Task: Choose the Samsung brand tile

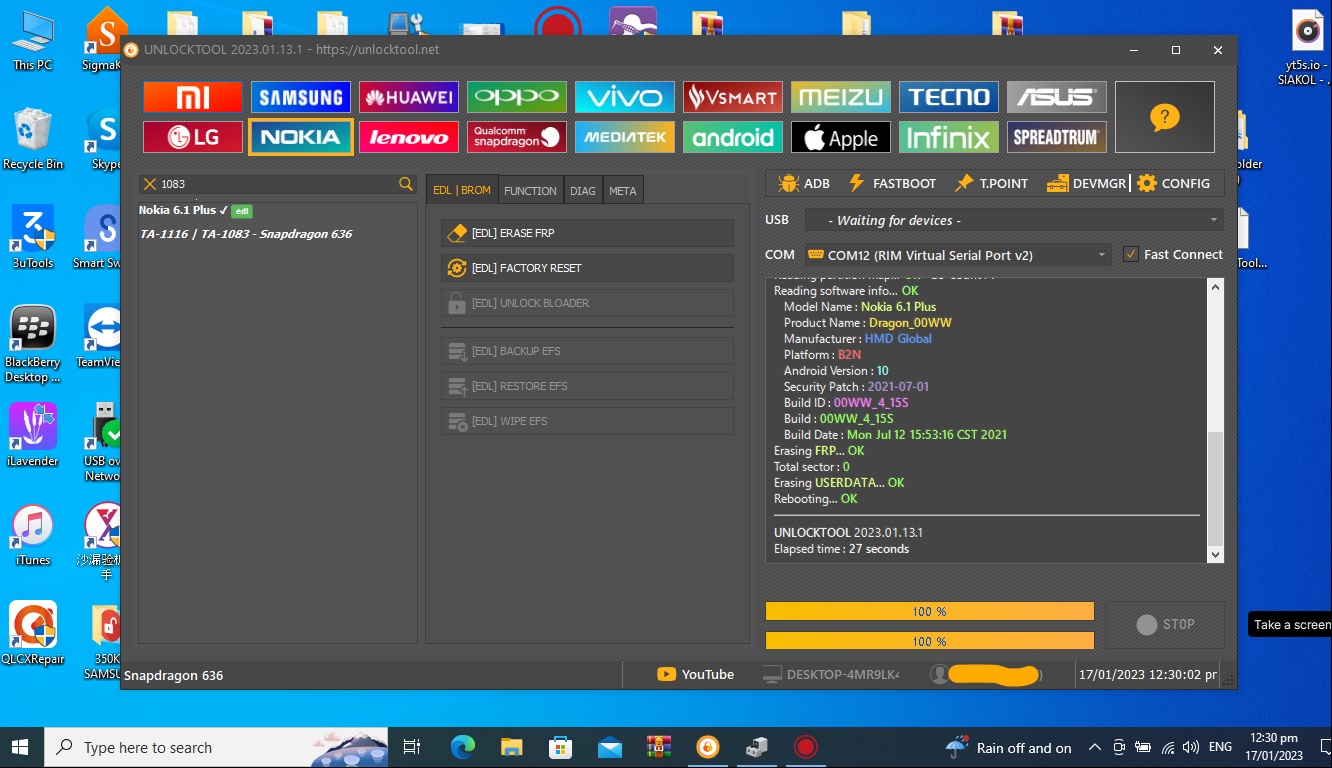Action: click(x=301, y=97)
